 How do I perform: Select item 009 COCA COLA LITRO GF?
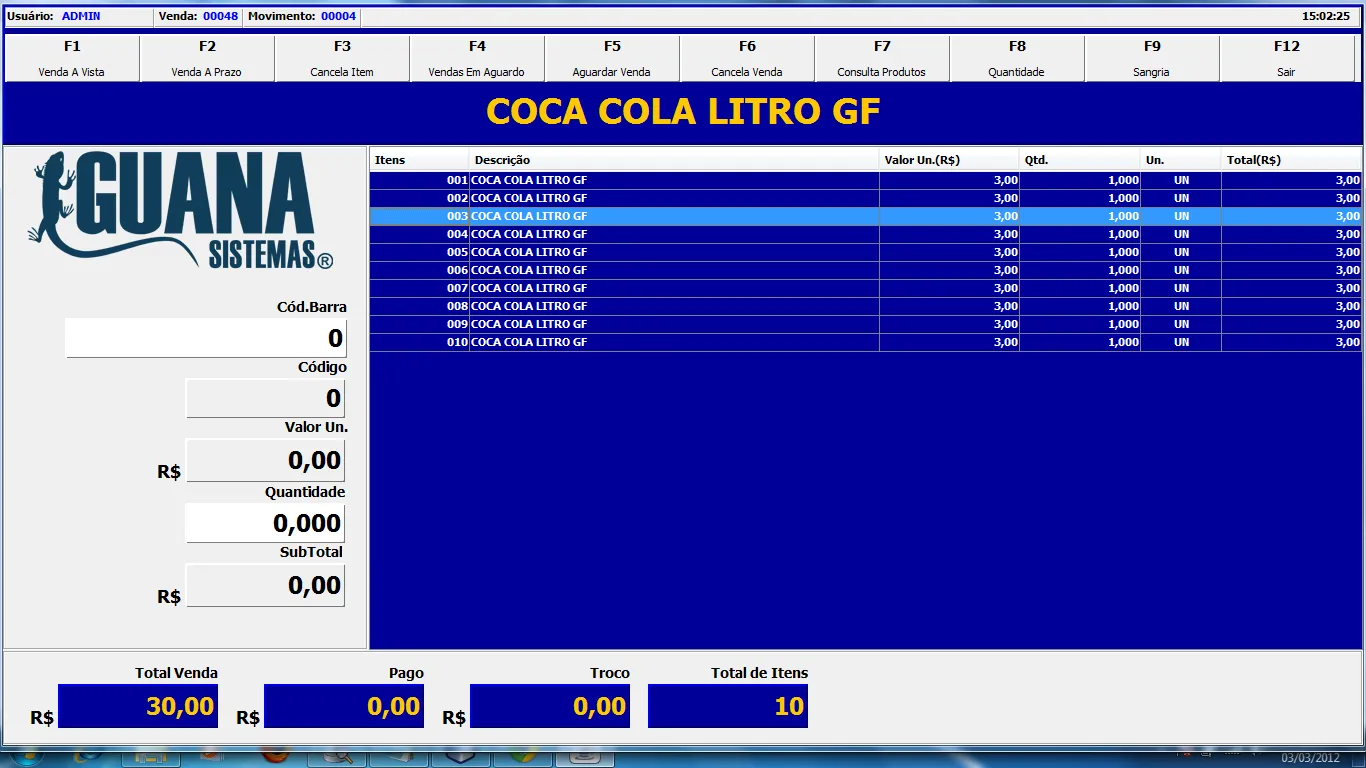[x=866, y=324]
